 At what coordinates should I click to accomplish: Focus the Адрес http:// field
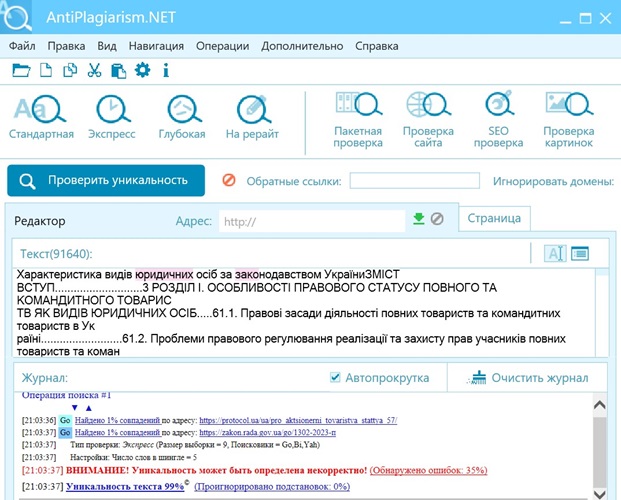pos(312,221)
